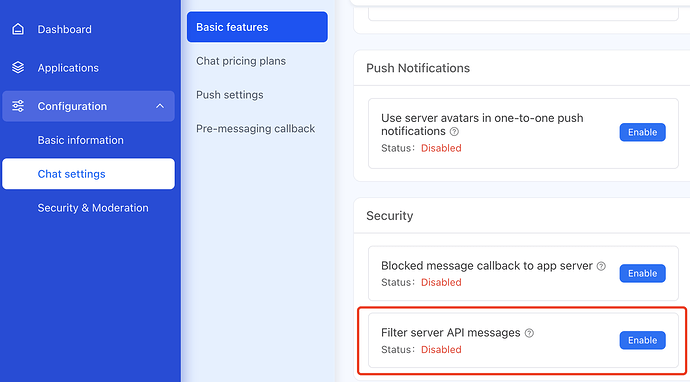Click help icon next to Blocked message callback
This screenshot has width=690, height=382.
click(601, 266)
